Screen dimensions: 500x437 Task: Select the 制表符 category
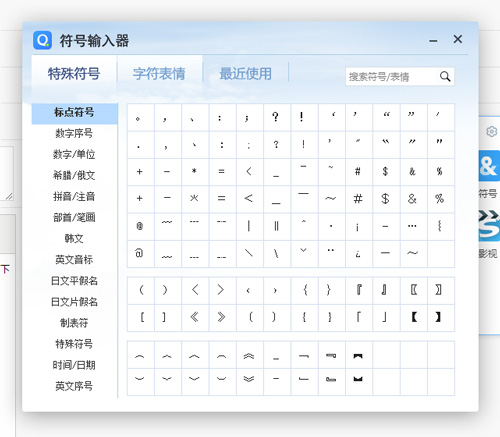(74, 323)
